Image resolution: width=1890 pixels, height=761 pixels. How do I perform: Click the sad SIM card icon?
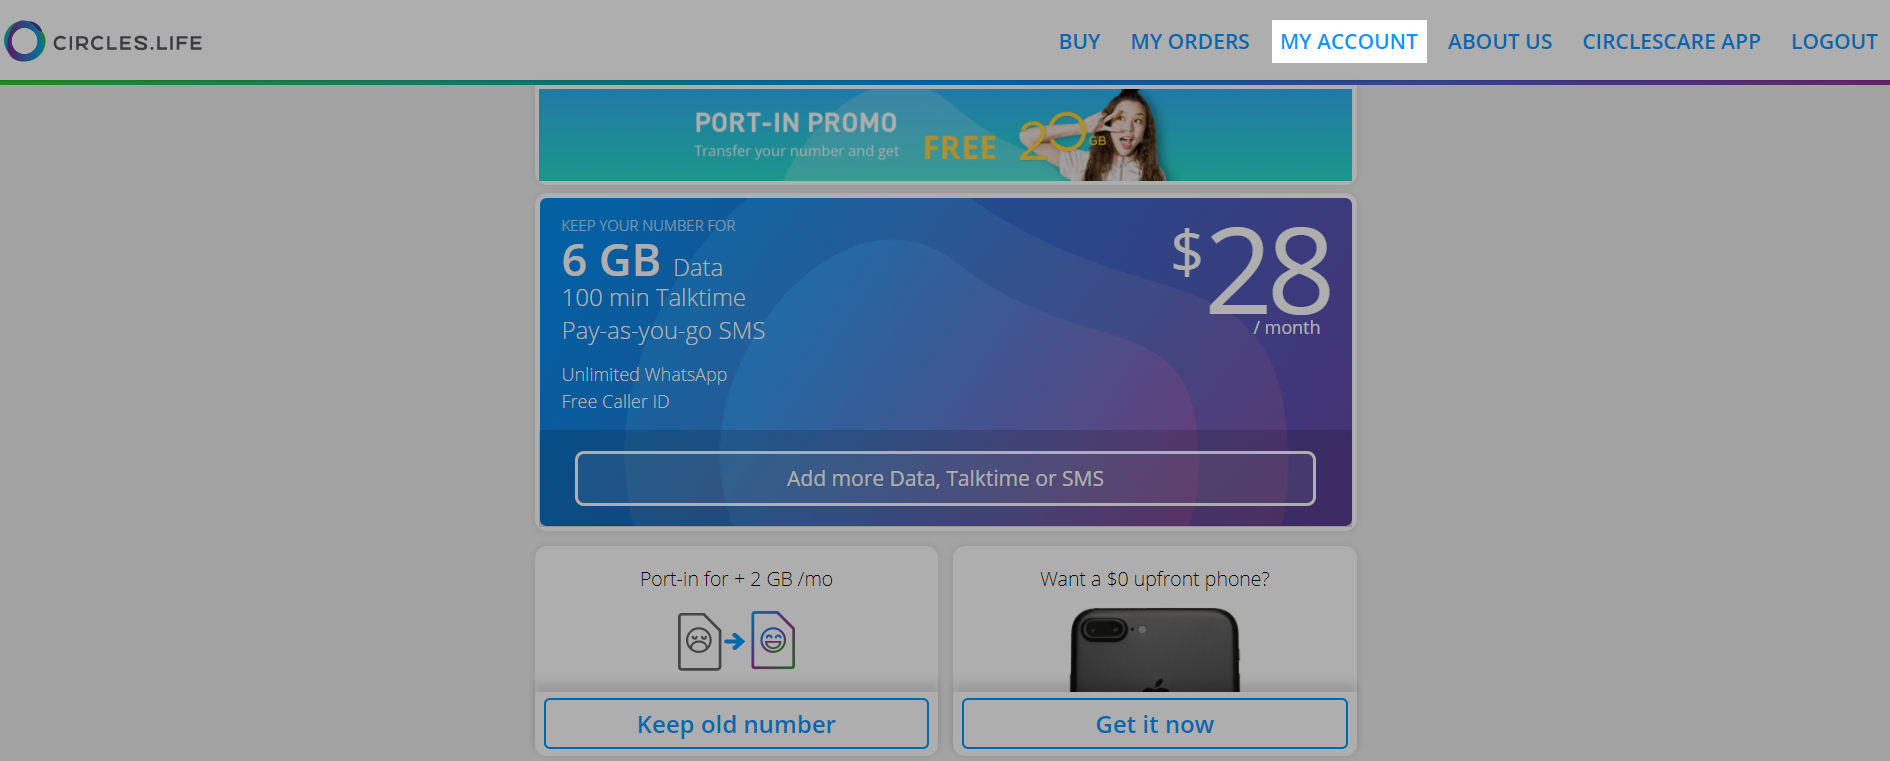click(x=699, y=641)
